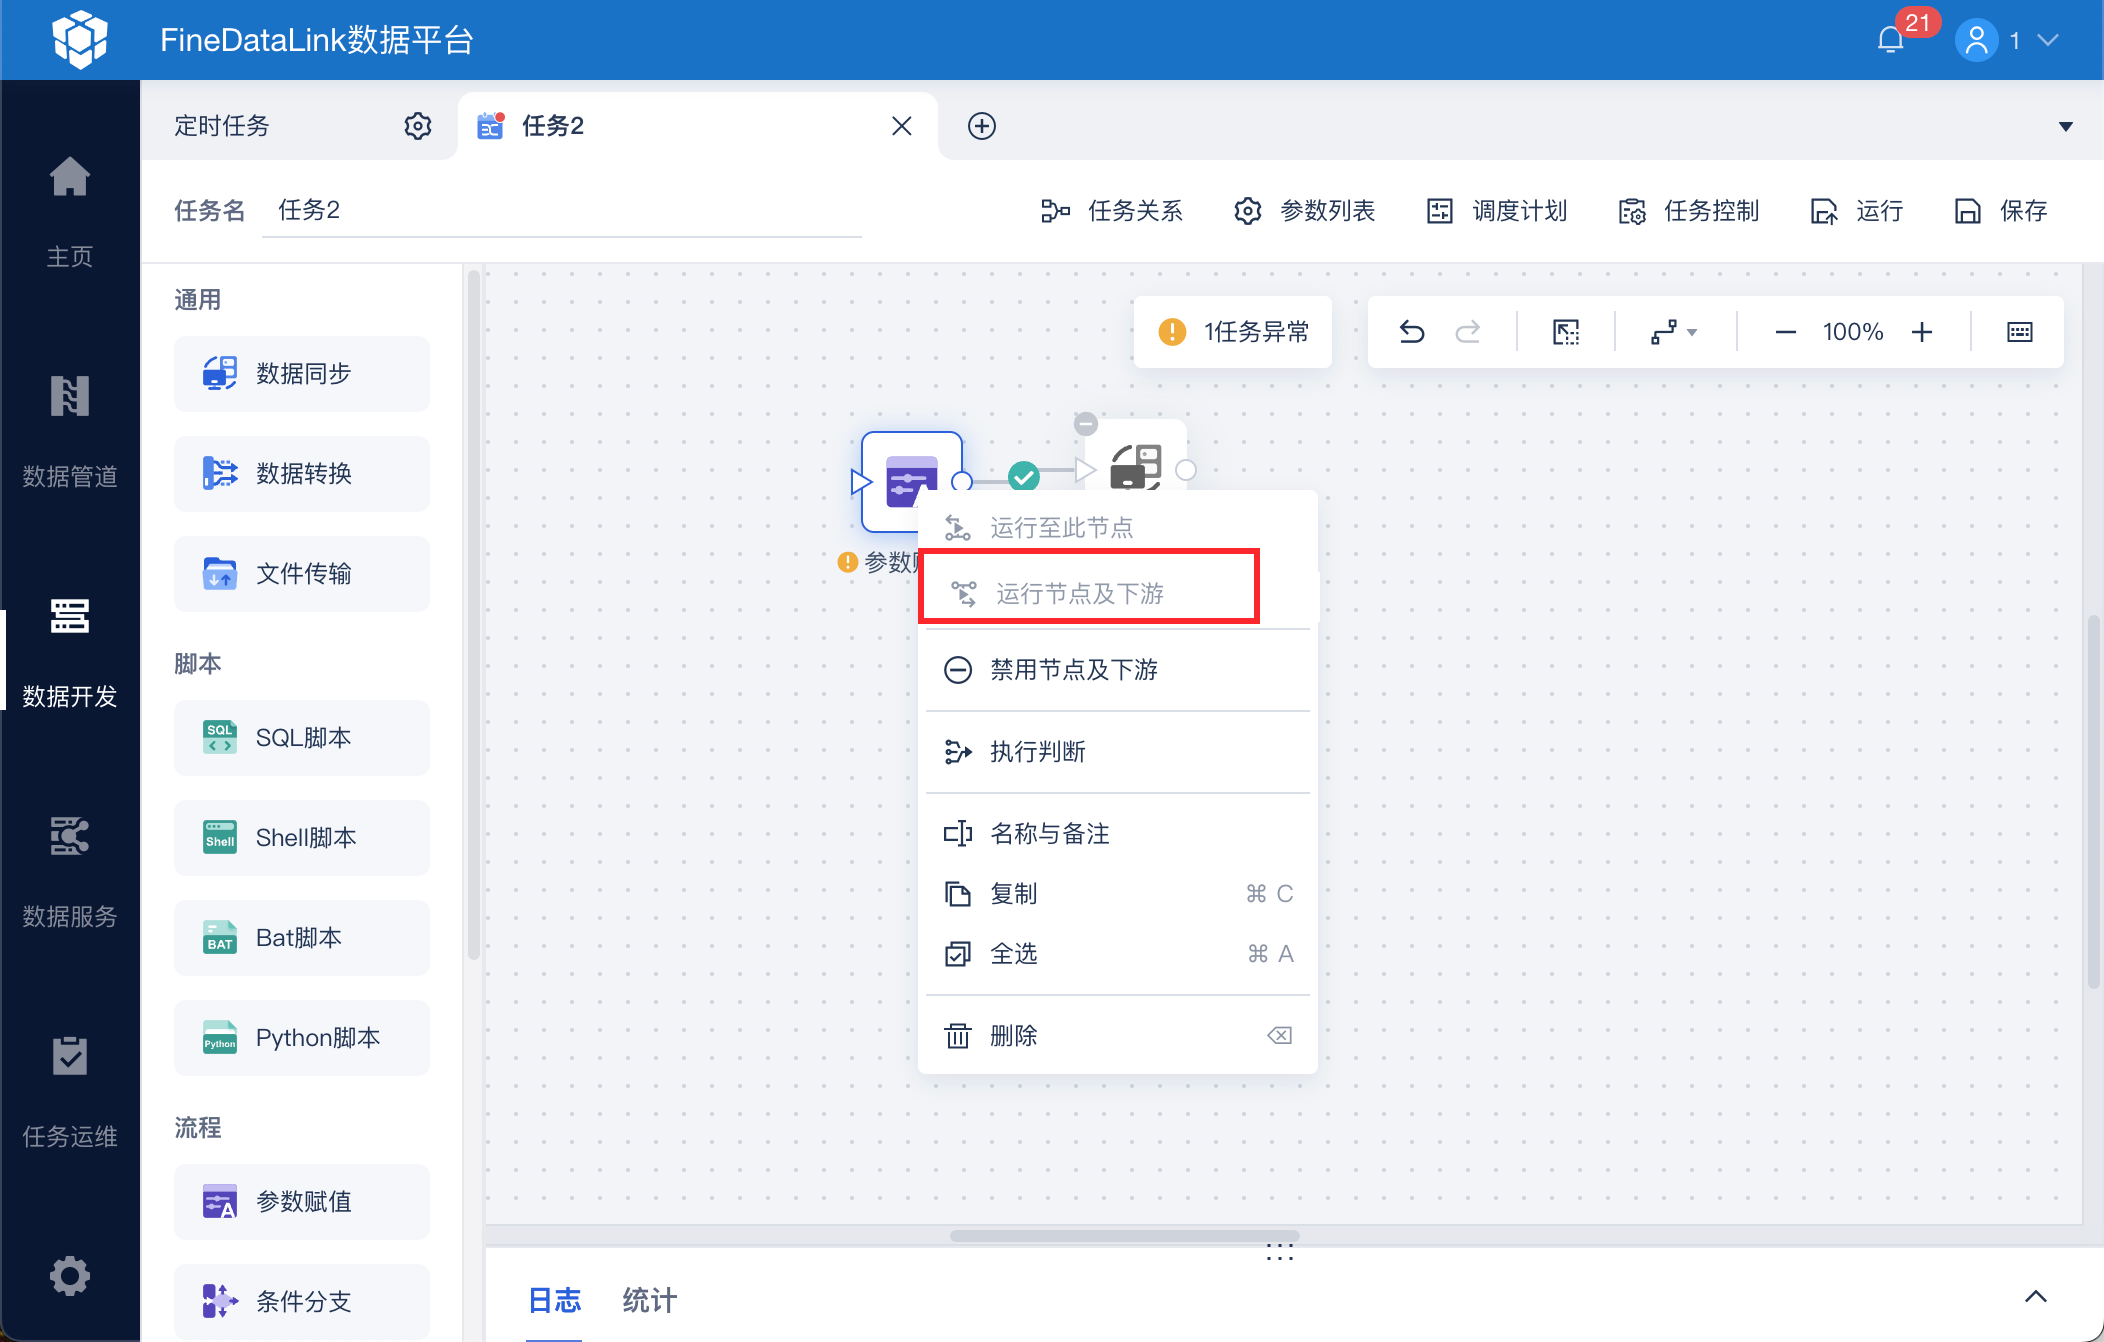This screenshot has height=1342, width=2104.
Task: Click the 保存 button
Action: point(2001,211)
